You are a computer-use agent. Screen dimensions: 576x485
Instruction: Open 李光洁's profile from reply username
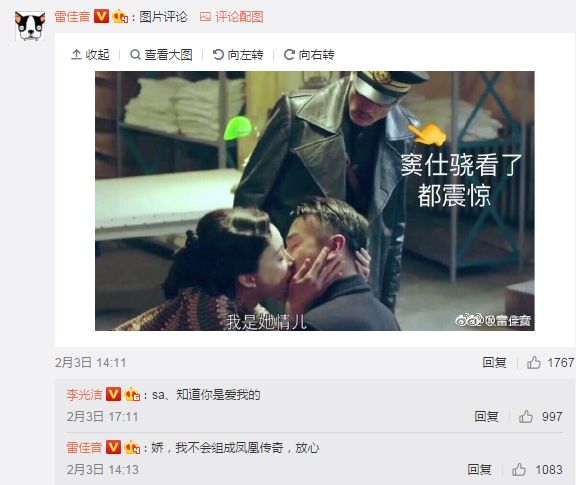coord(84,395)
